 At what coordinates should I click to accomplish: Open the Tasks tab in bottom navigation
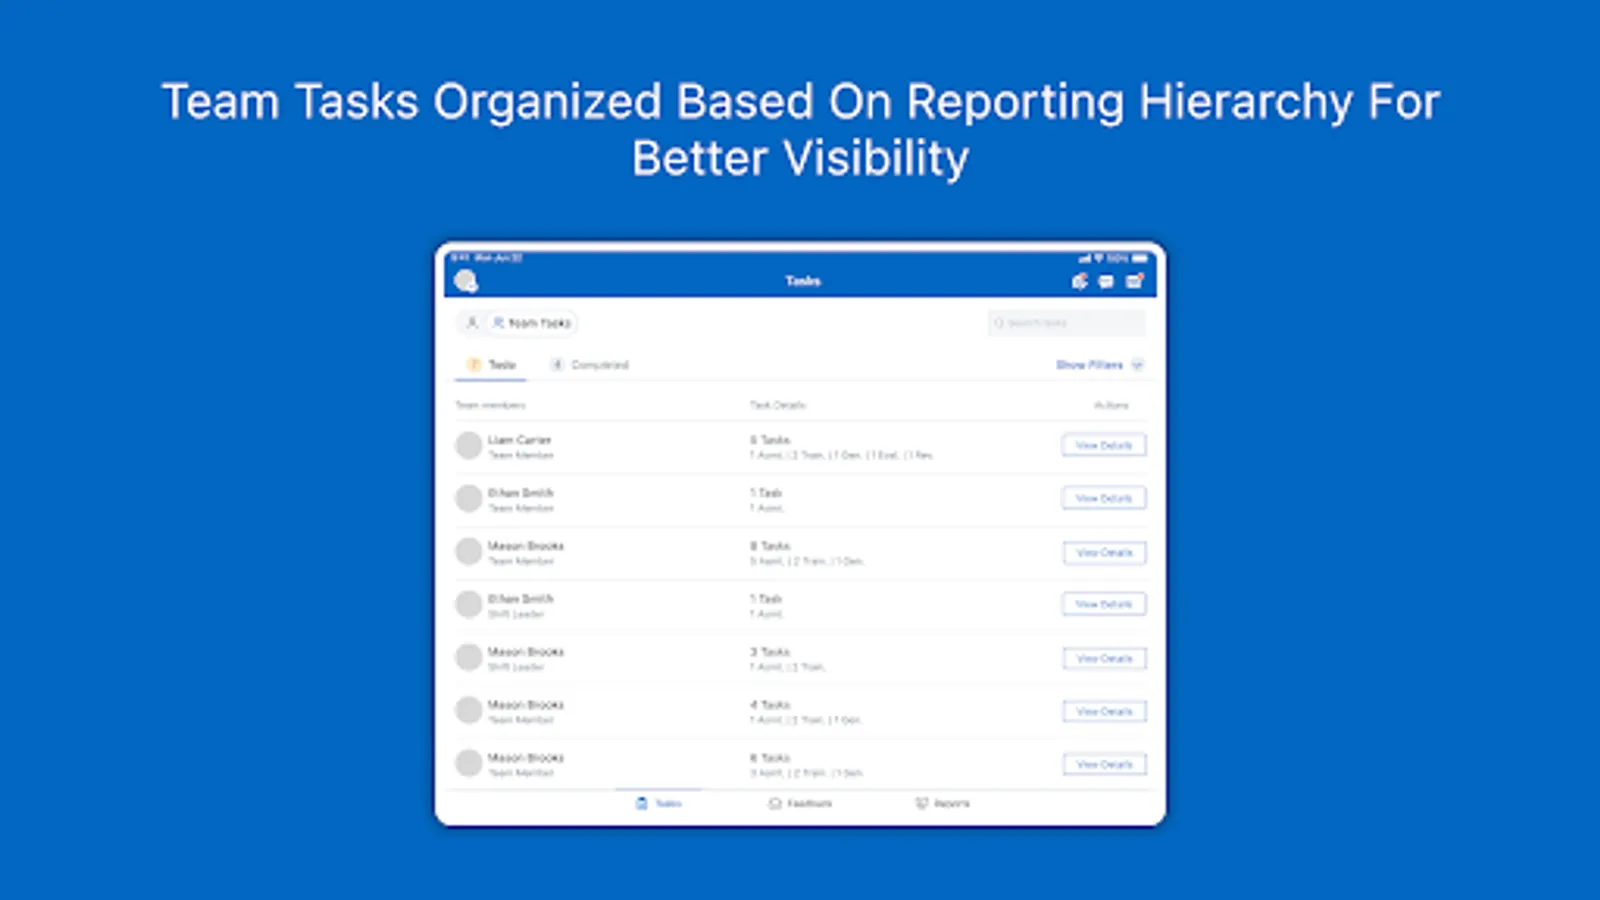point(659,804)
